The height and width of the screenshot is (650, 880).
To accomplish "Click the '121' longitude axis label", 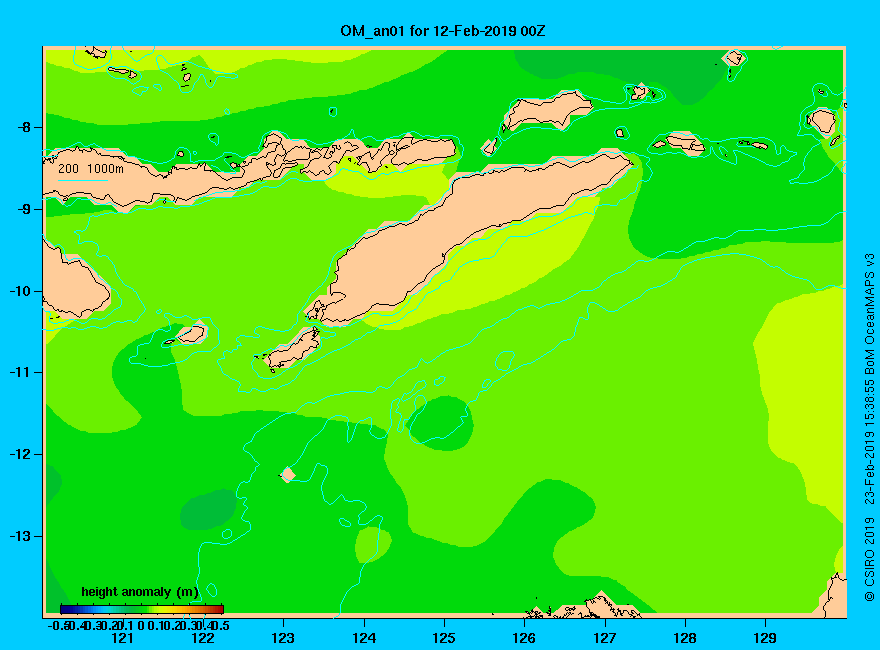I will (122, 638).
